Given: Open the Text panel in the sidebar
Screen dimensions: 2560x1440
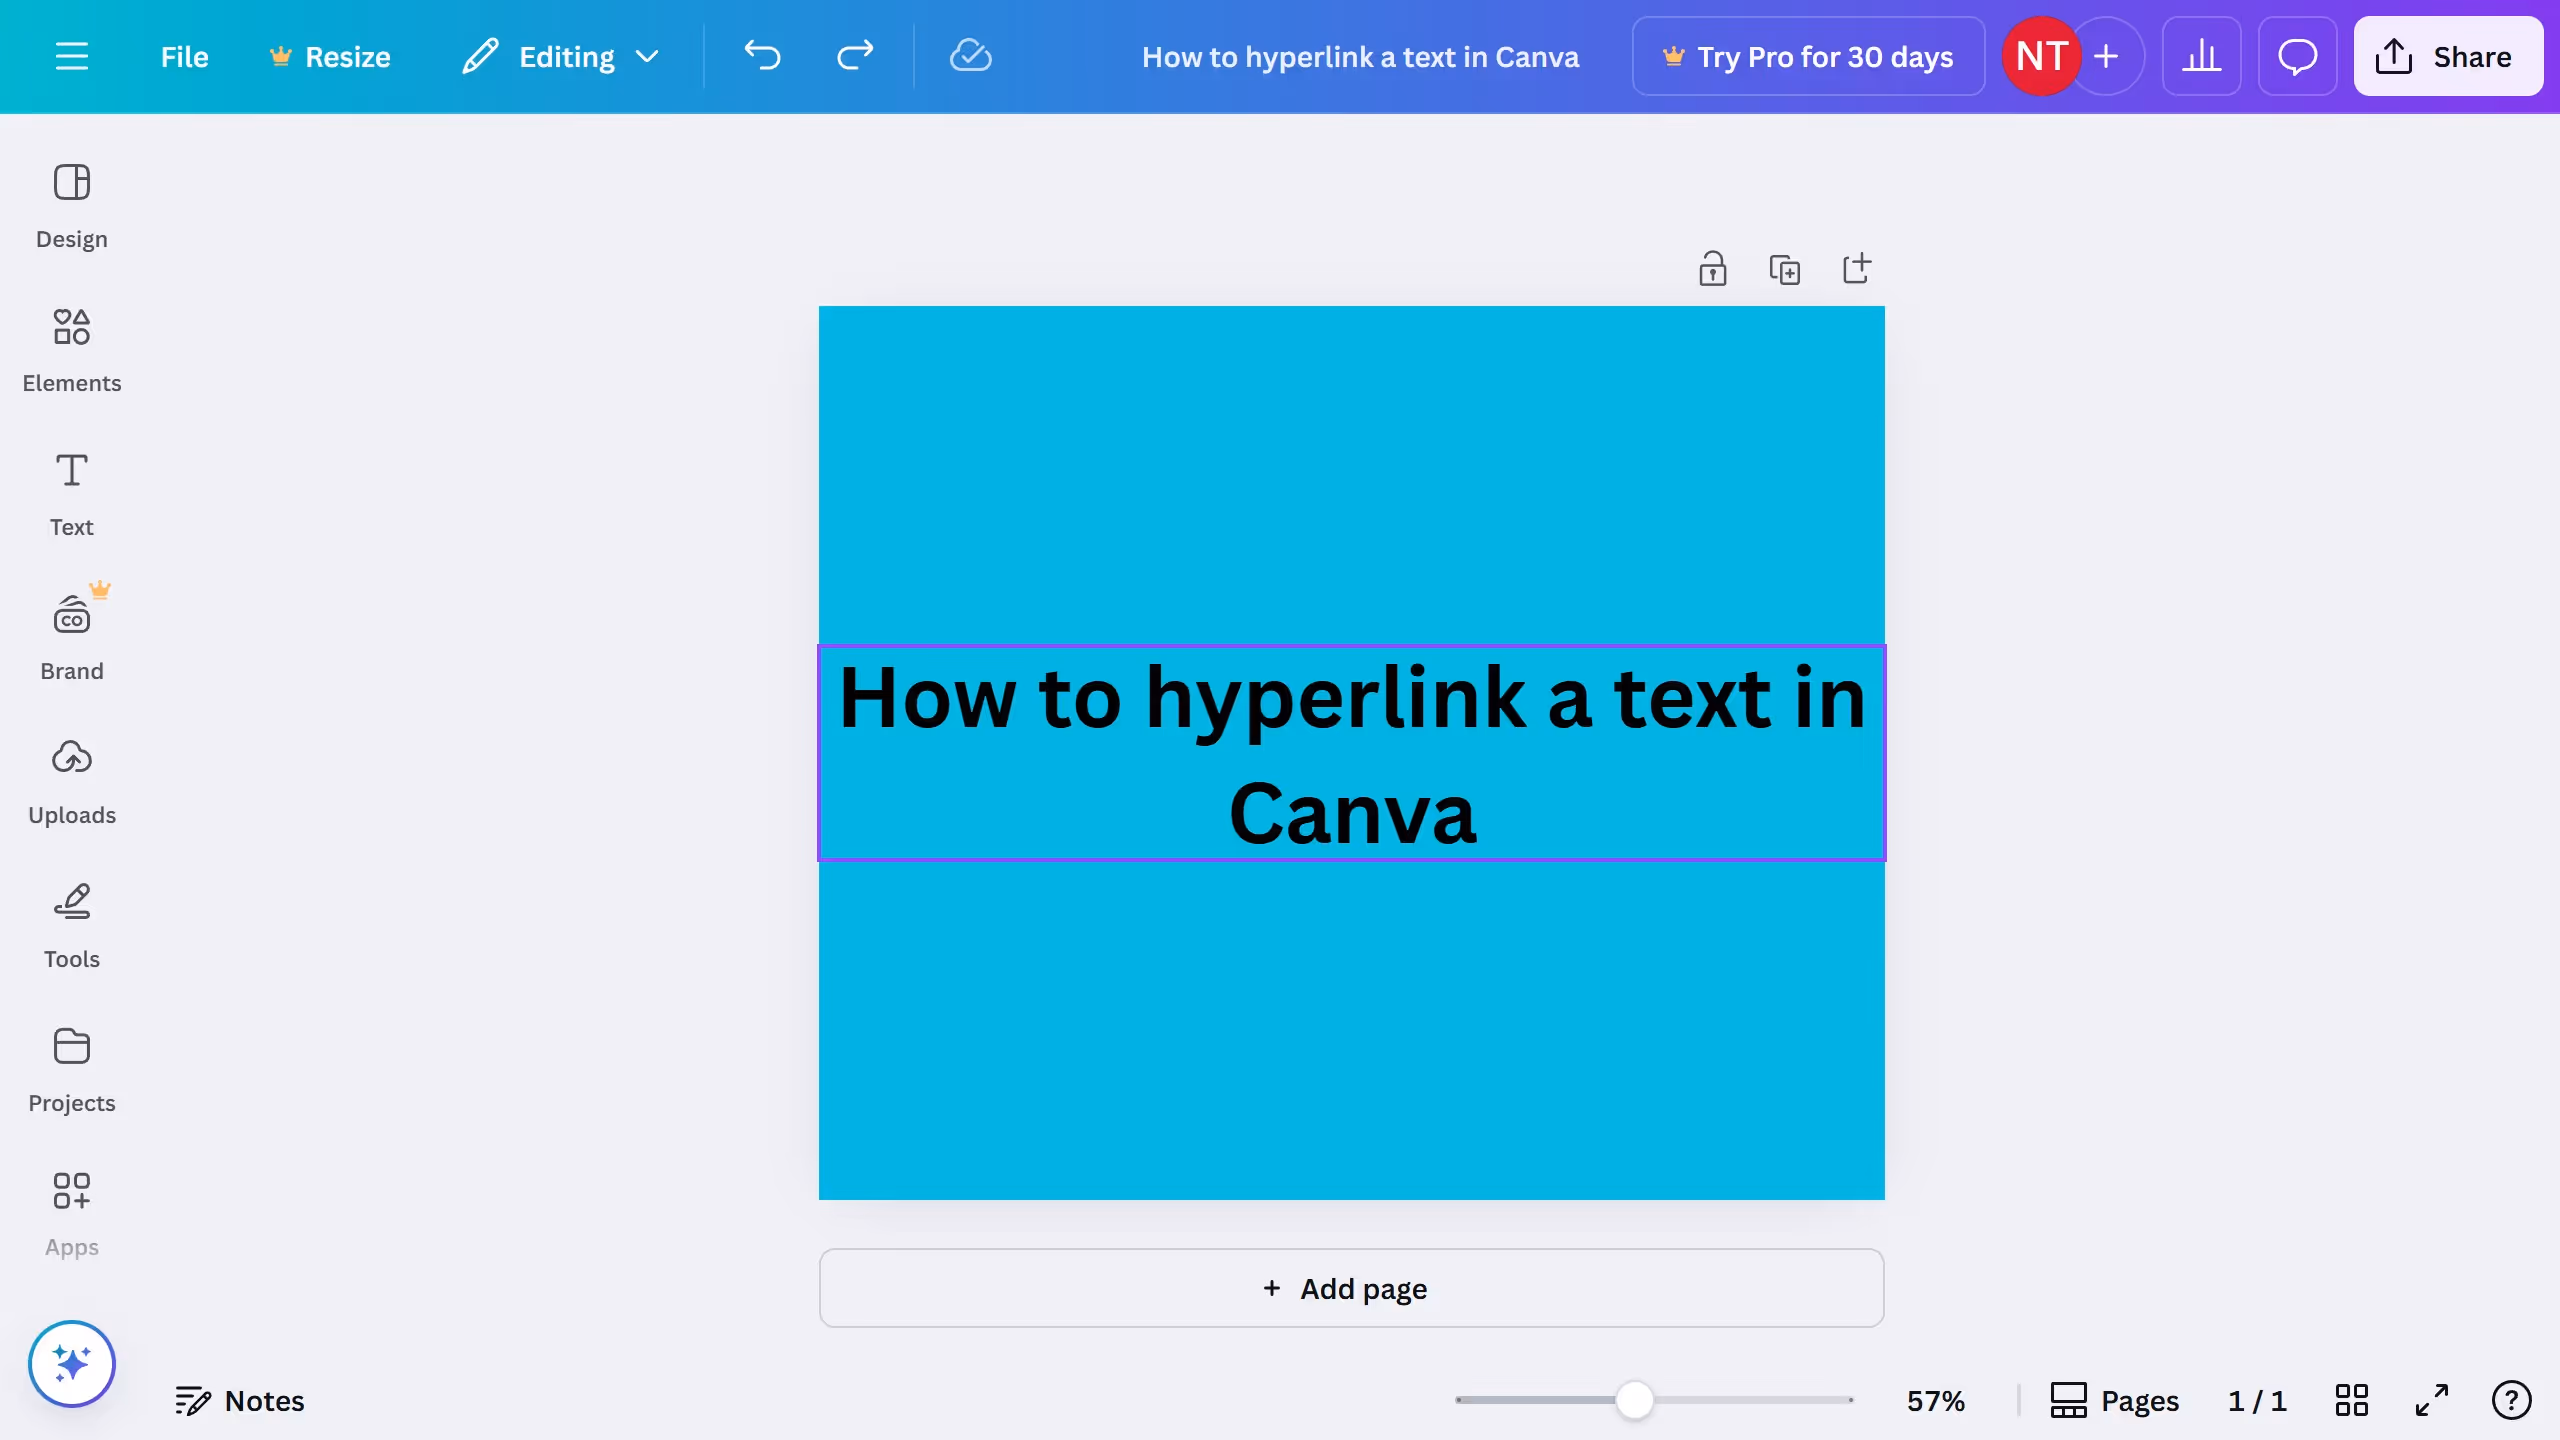Looking at the screenshot, I should (x=71, y=494).
